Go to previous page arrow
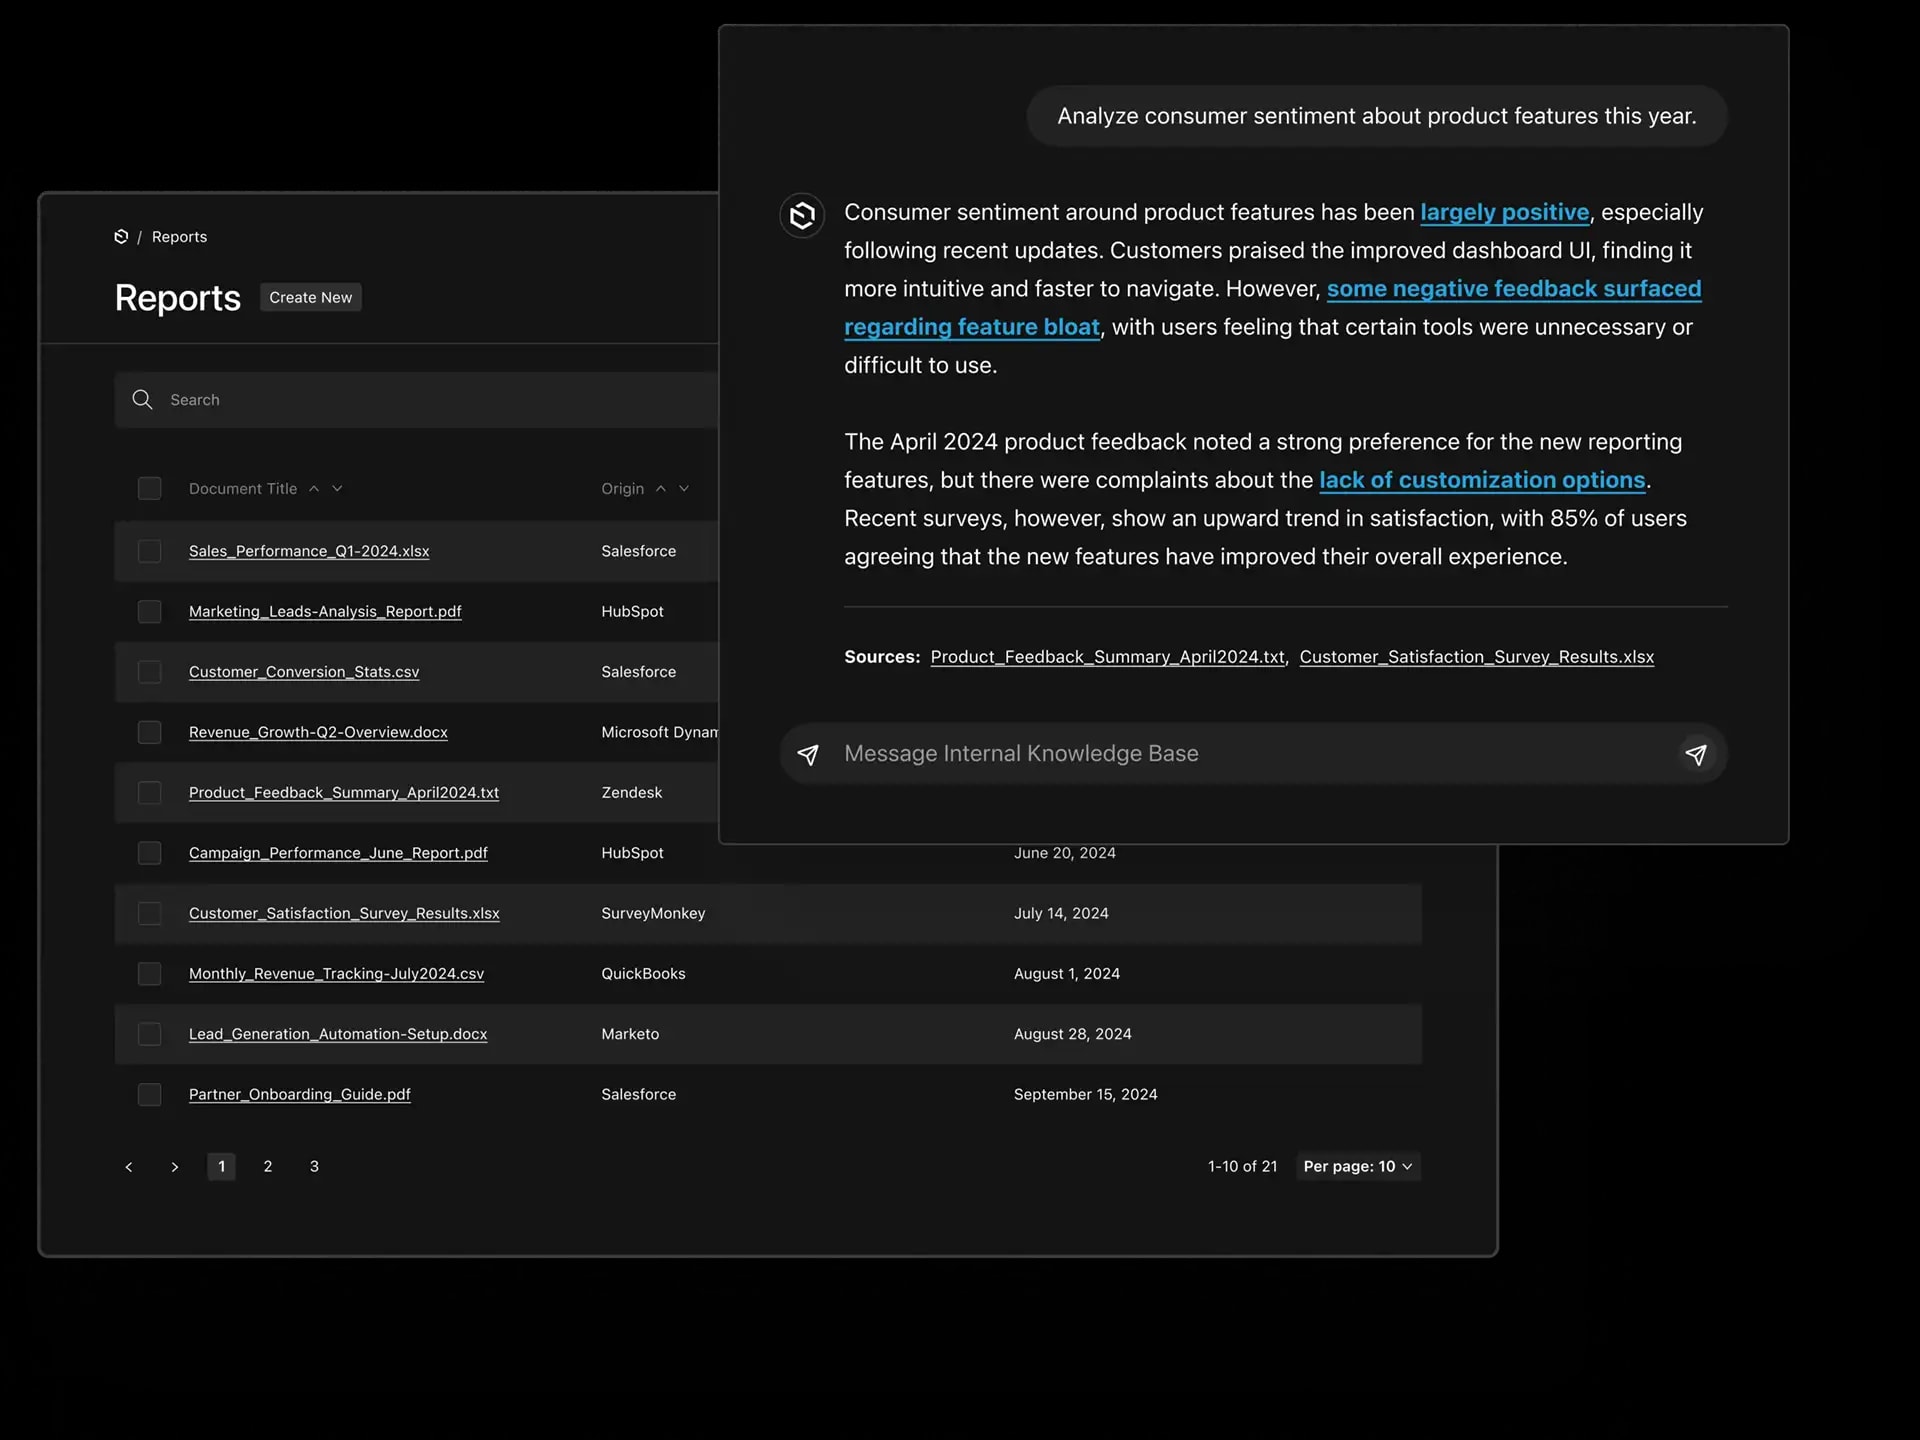 129,1167
